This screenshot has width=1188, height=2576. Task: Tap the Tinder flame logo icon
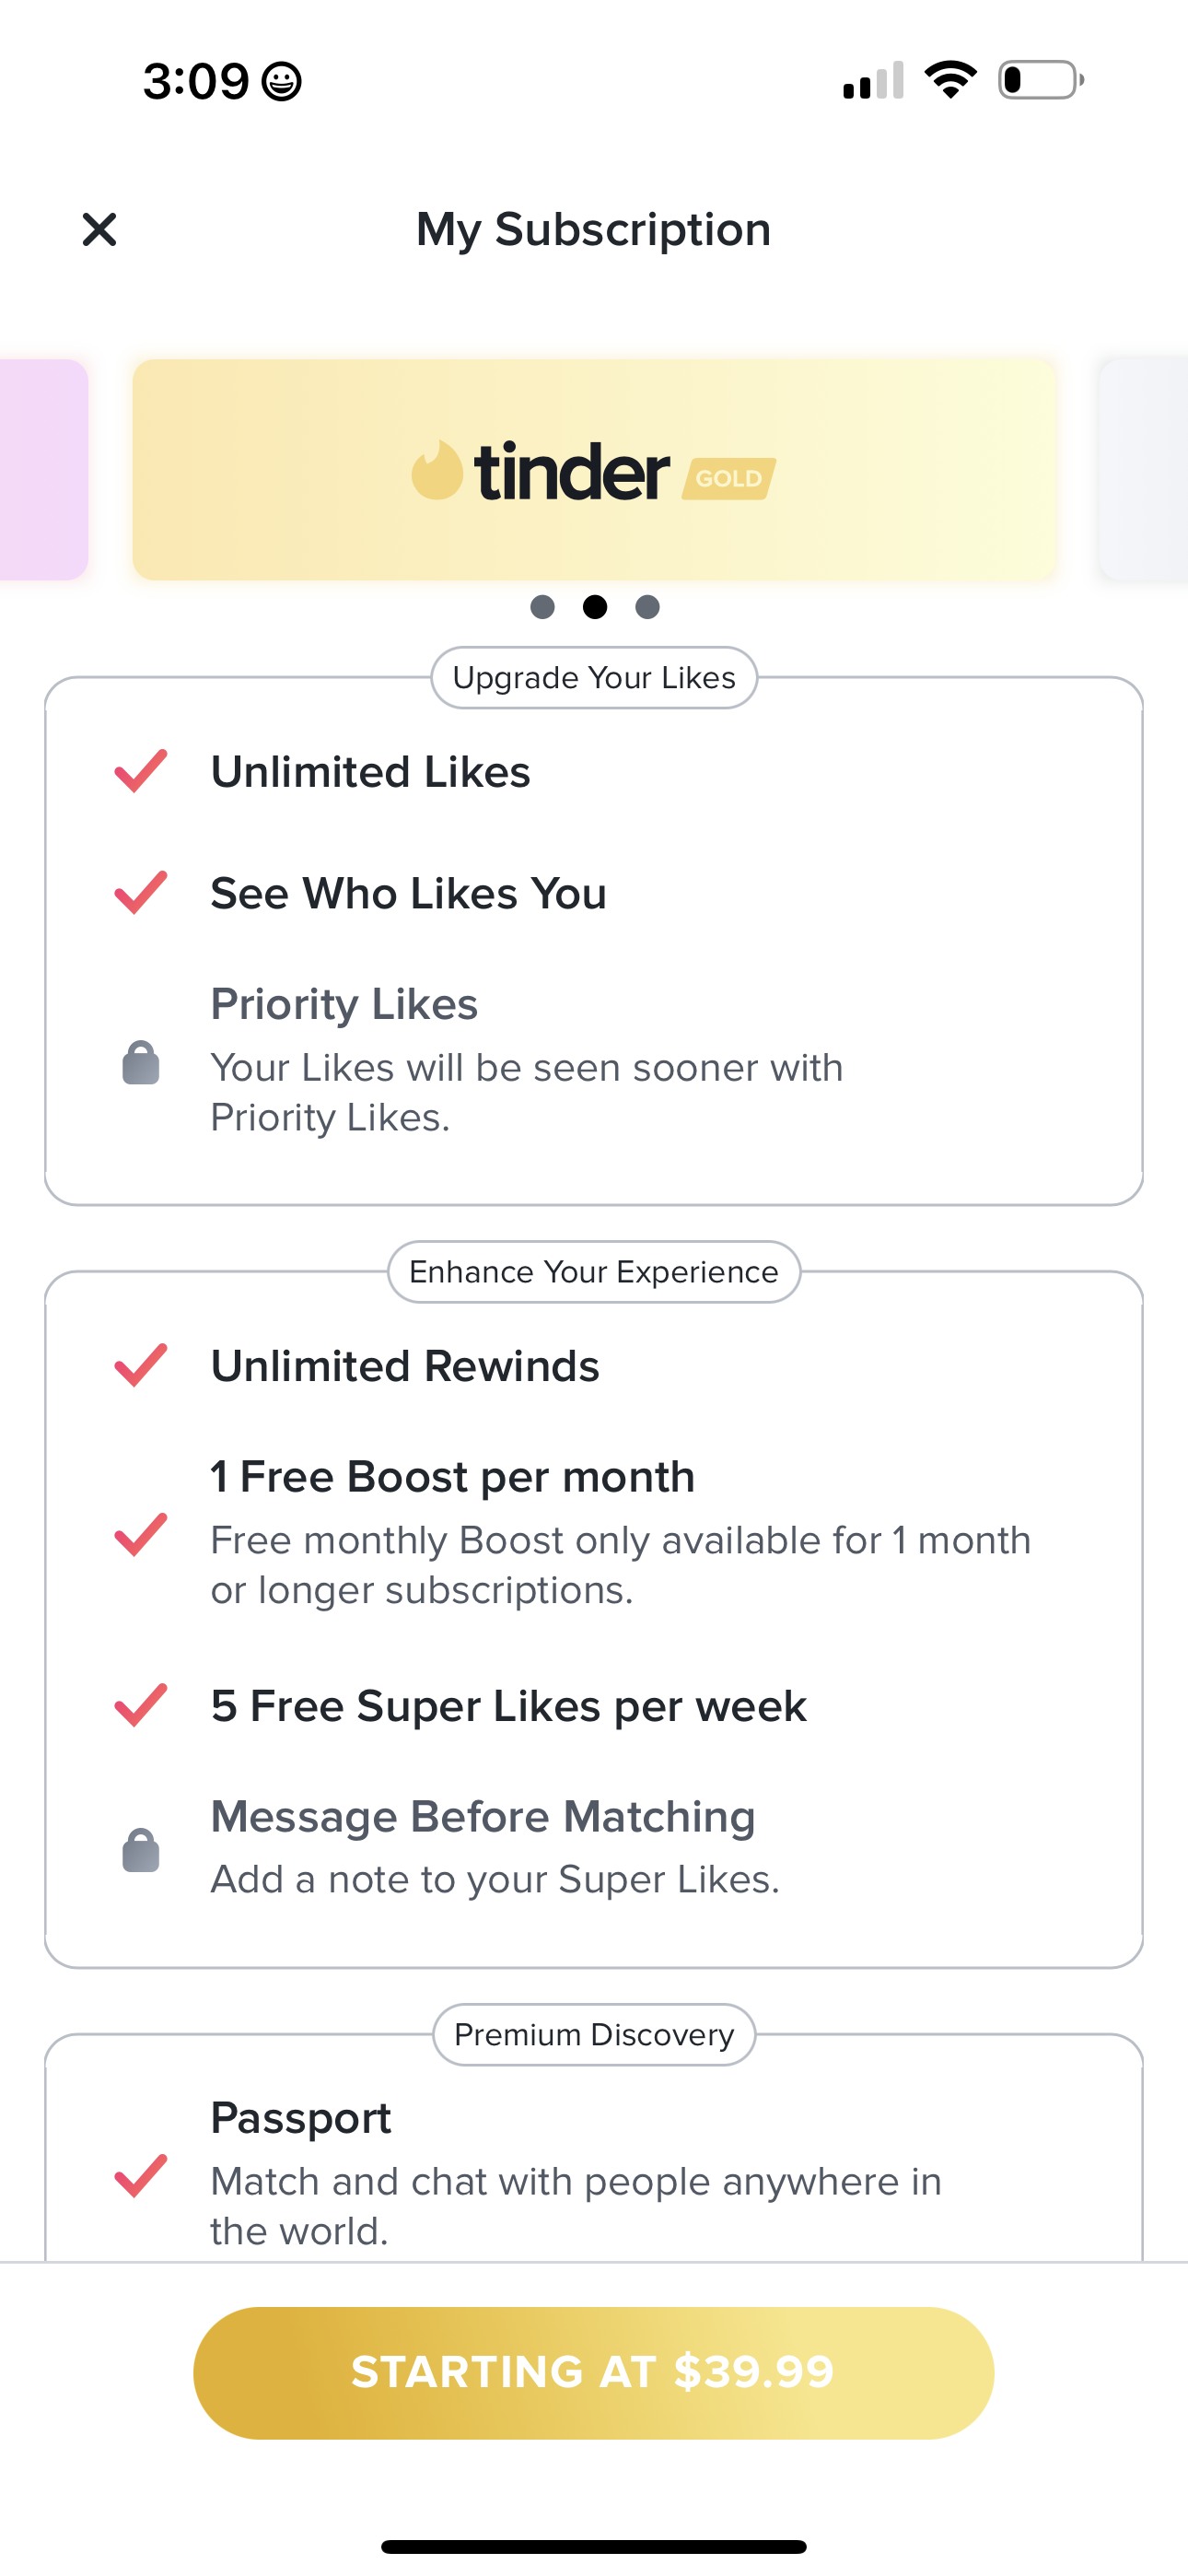coord(437,470)
